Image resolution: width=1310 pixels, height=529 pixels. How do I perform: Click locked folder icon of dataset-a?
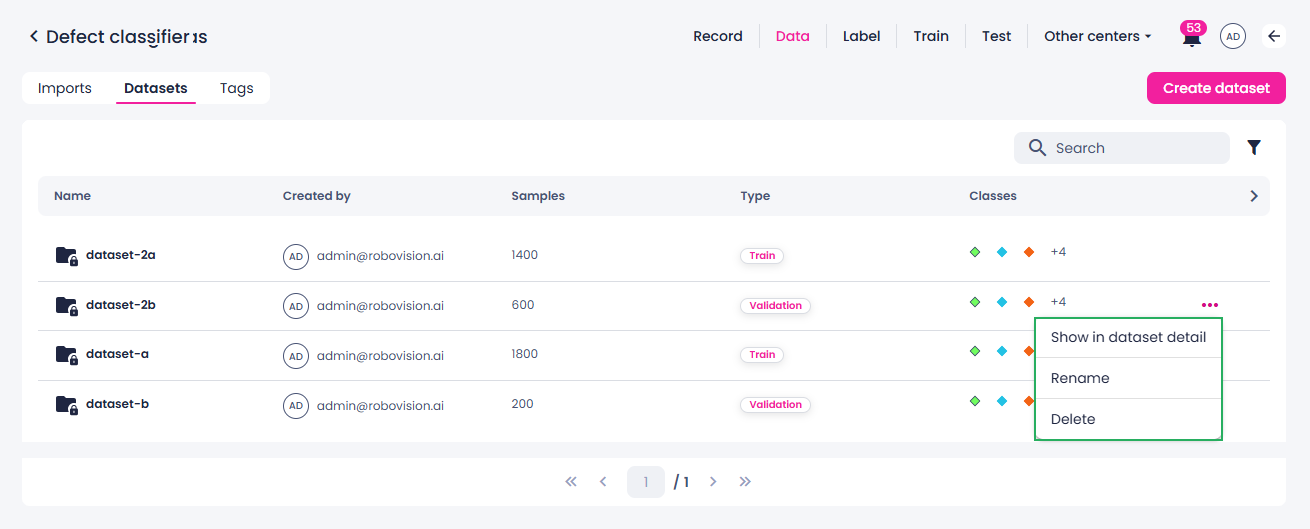67,355
